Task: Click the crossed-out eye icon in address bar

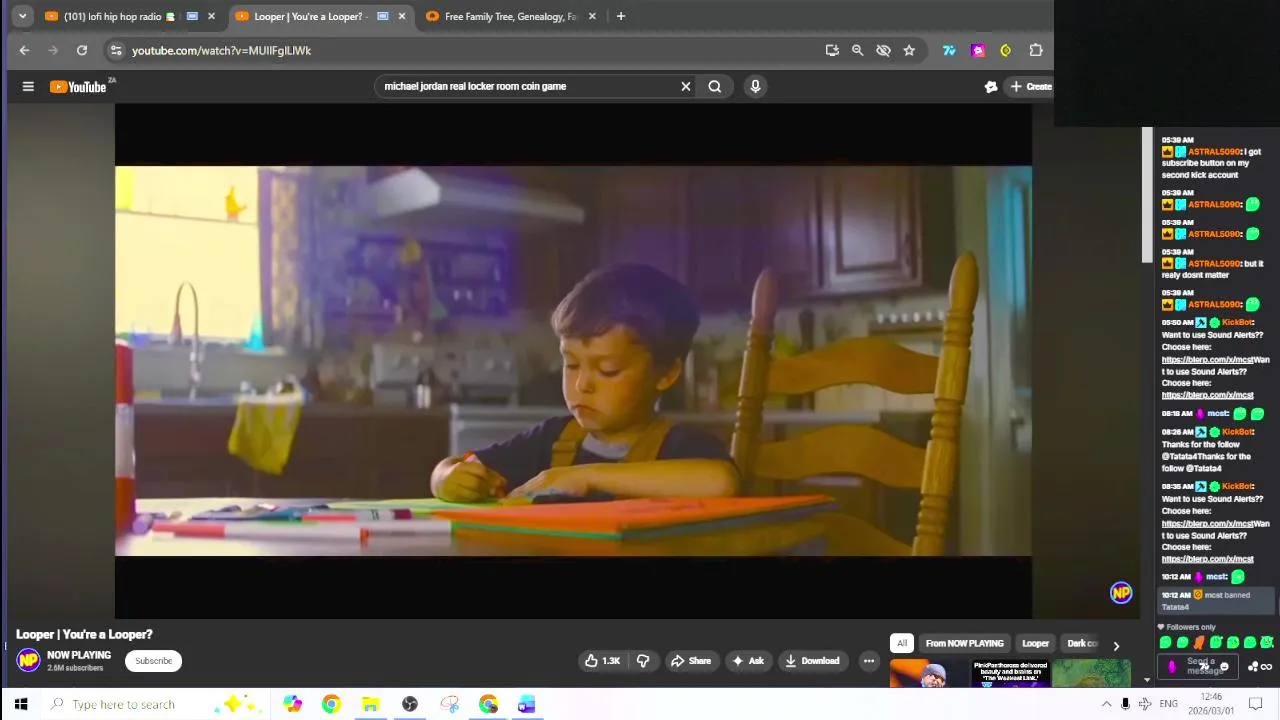Action: click(883, 50)
